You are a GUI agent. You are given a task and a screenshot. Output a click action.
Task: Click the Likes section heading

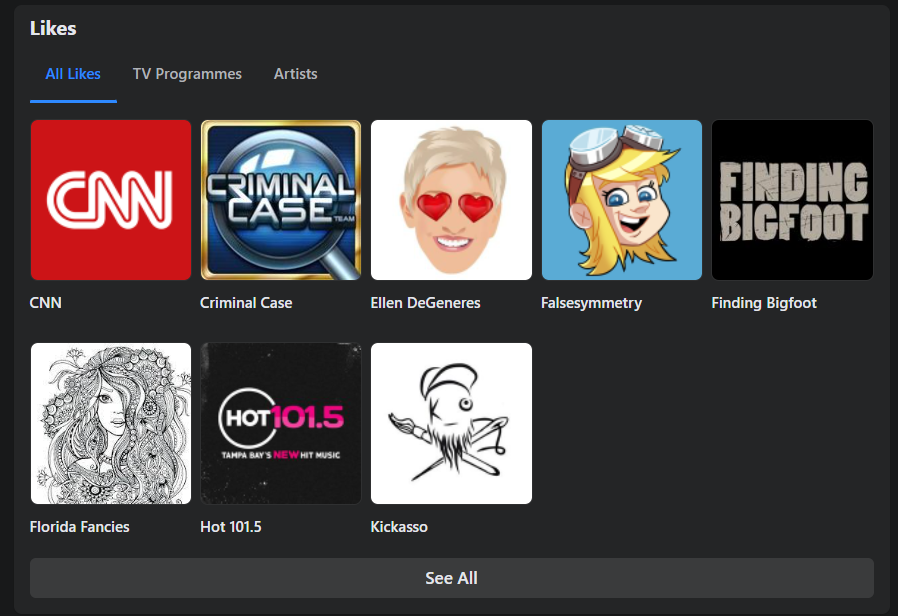tap(53, 28)
